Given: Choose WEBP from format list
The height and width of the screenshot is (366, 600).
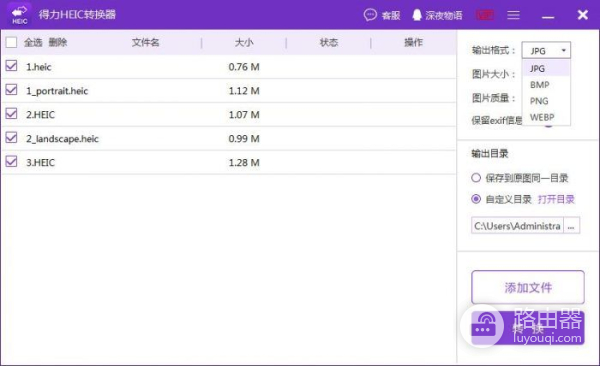Looking at the screenshot, I should [546, 117].
